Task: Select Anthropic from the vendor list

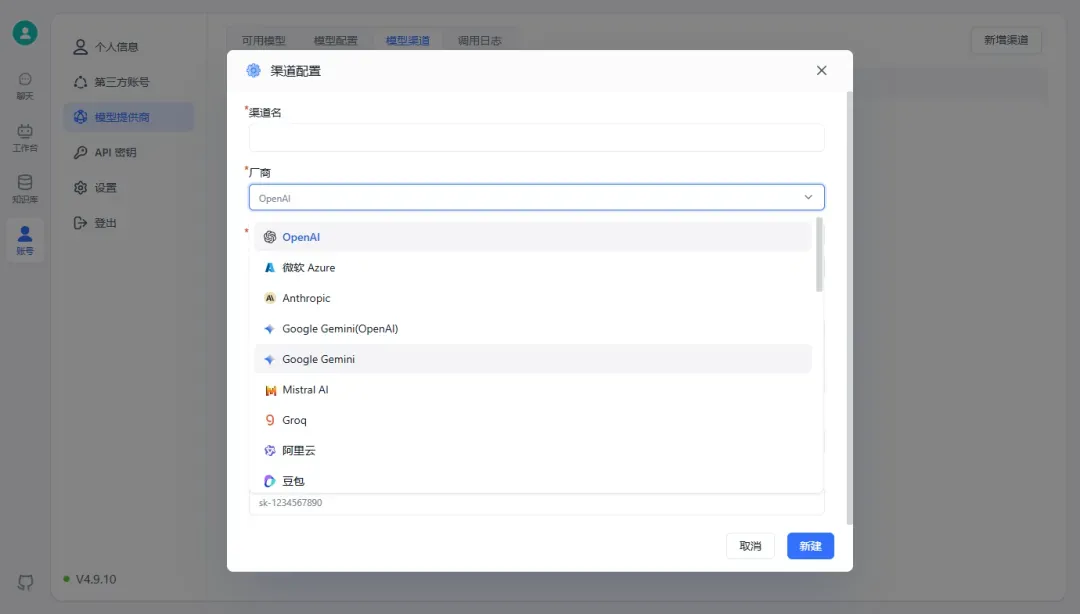Action: pos(533,298)
